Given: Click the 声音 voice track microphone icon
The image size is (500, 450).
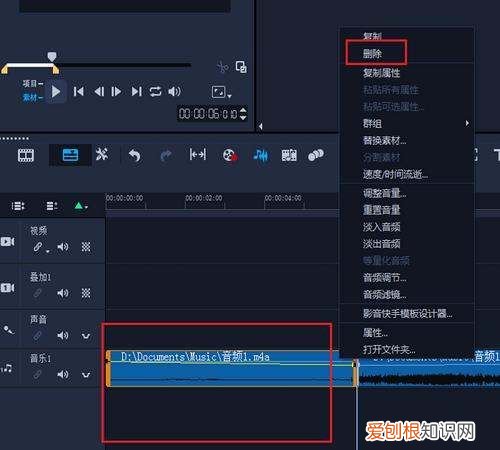Looking at the screenshot, I should (8, 330).
